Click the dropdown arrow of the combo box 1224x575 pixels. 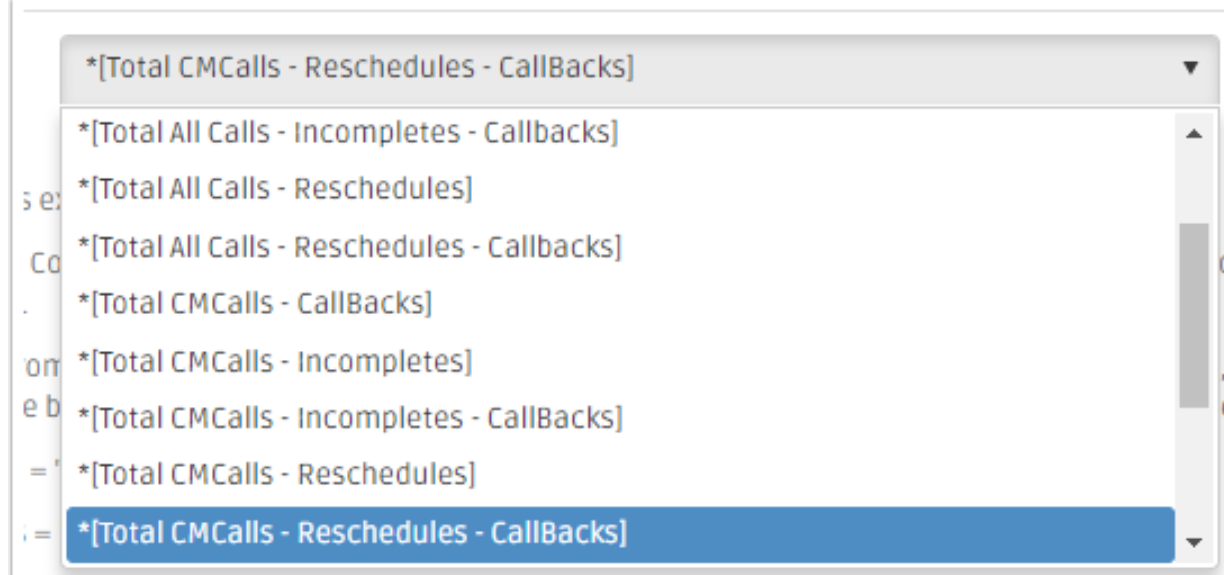pyautogui.click(x=1190, y=68)
